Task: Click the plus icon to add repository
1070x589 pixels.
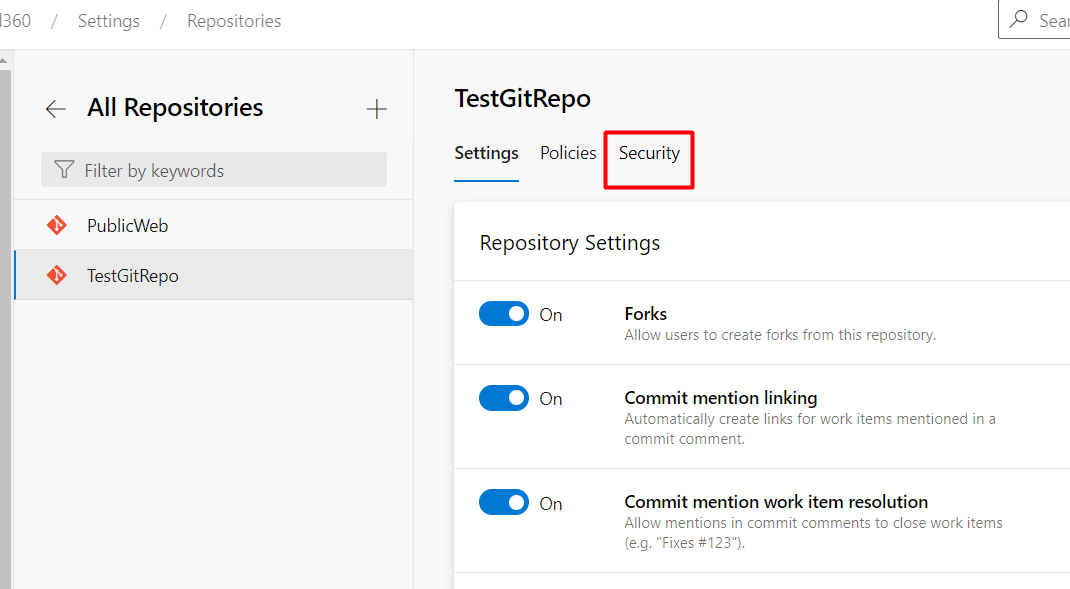Action: (x=376, y=109)
